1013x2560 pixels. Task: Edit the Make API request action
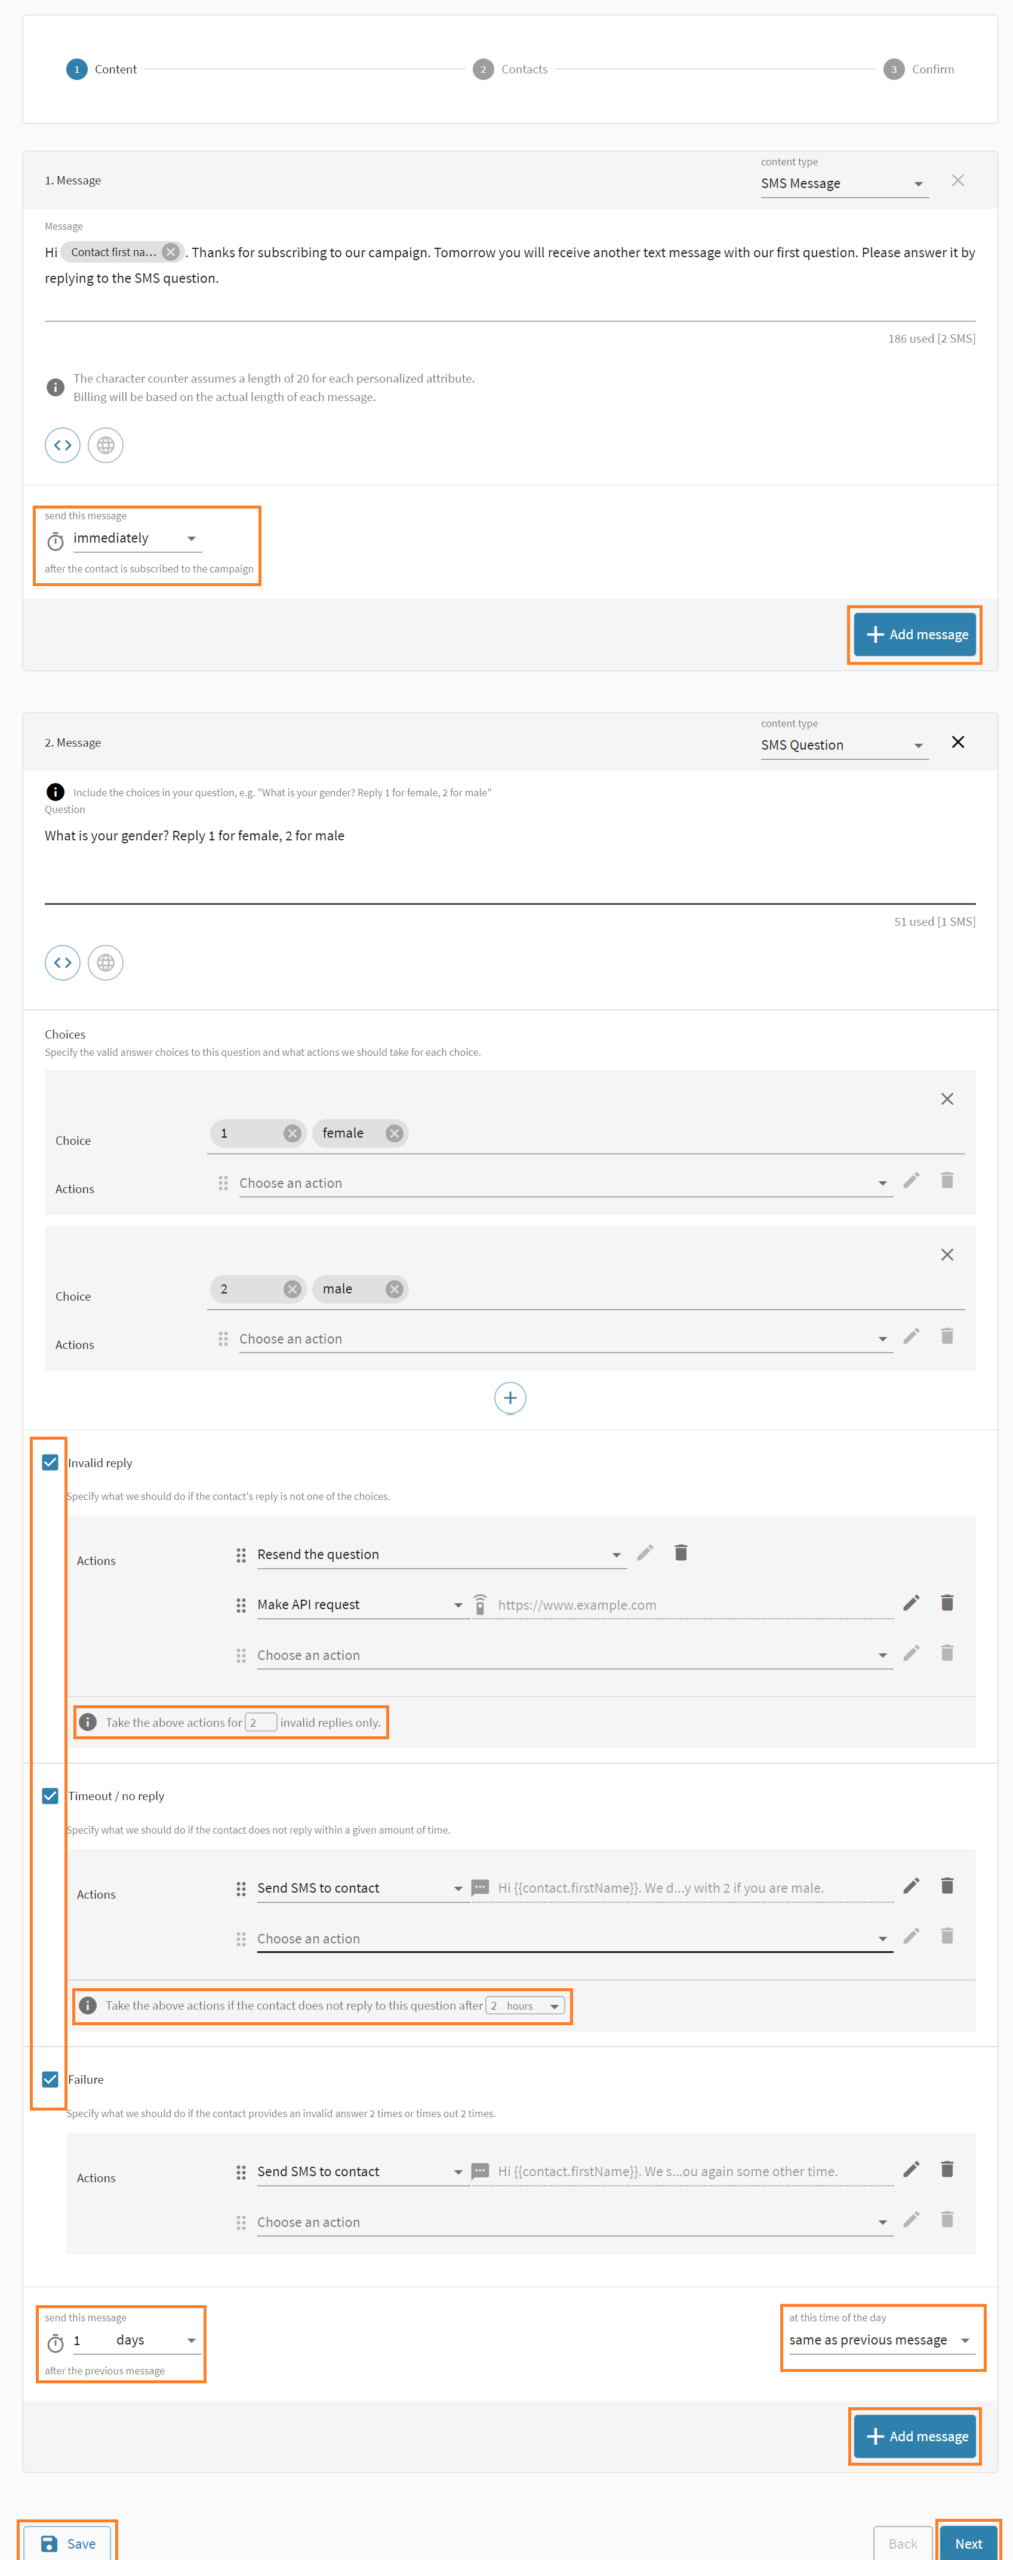(911, 1603)
